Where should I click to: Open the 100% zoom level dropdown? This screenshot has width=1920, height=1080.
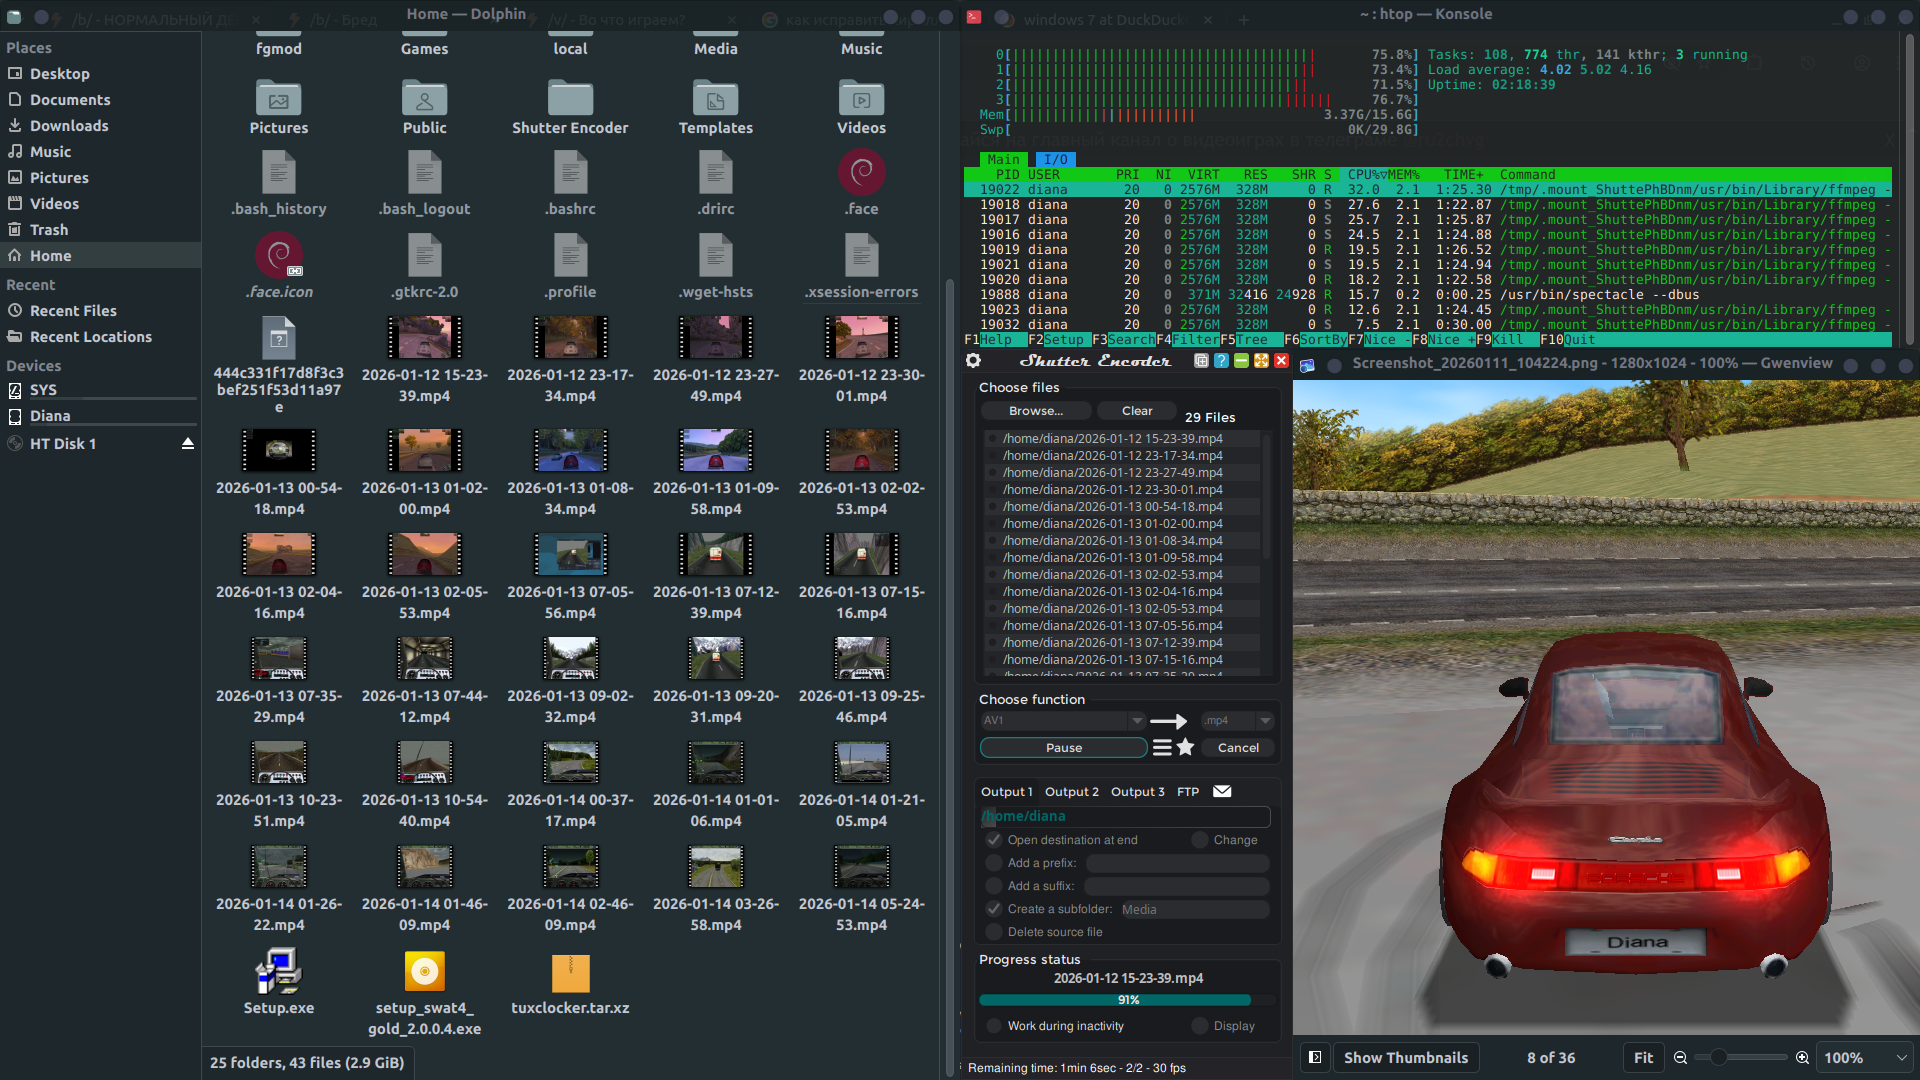pyautogui.click(x=1900, y=1057)
